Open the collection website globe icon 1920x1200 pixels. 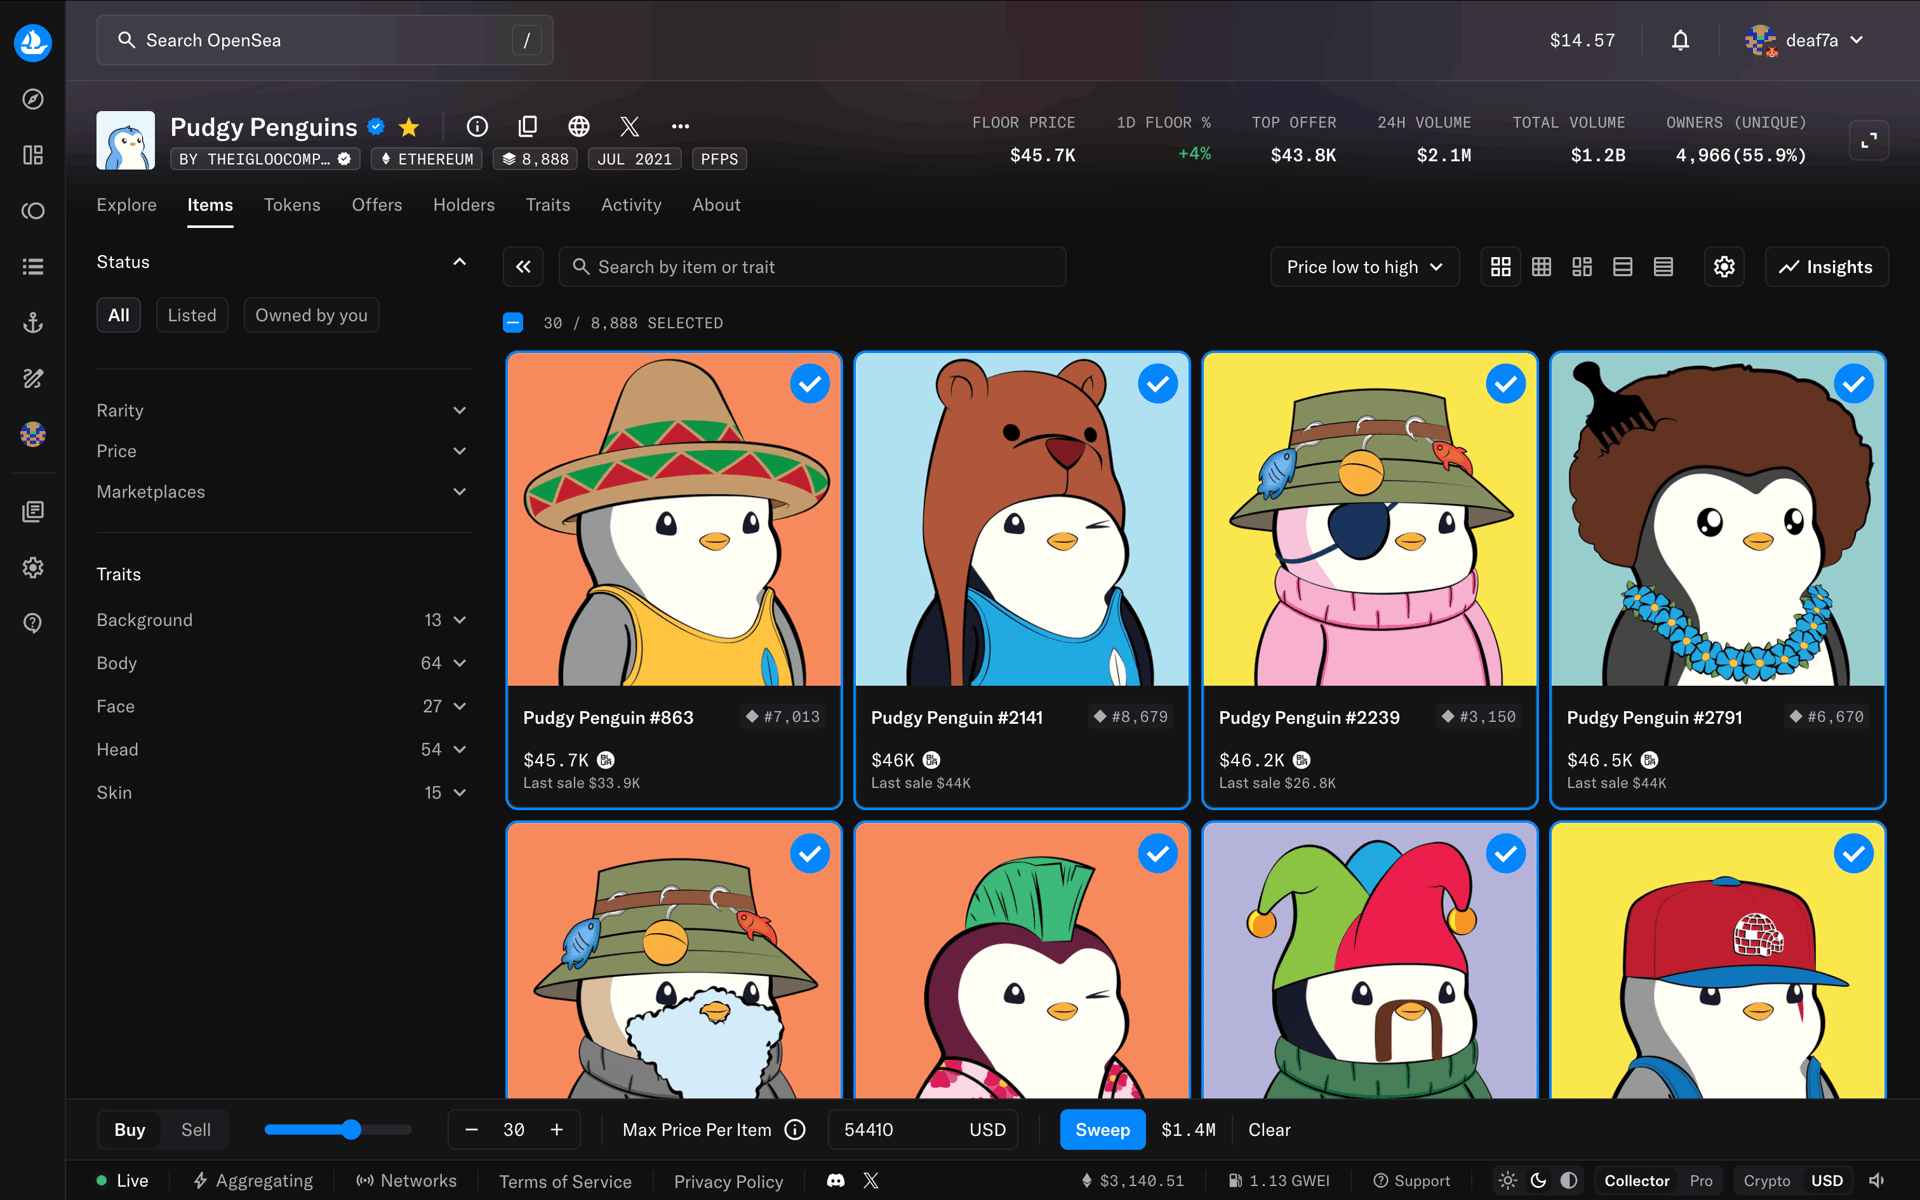[x=578, y=126]
